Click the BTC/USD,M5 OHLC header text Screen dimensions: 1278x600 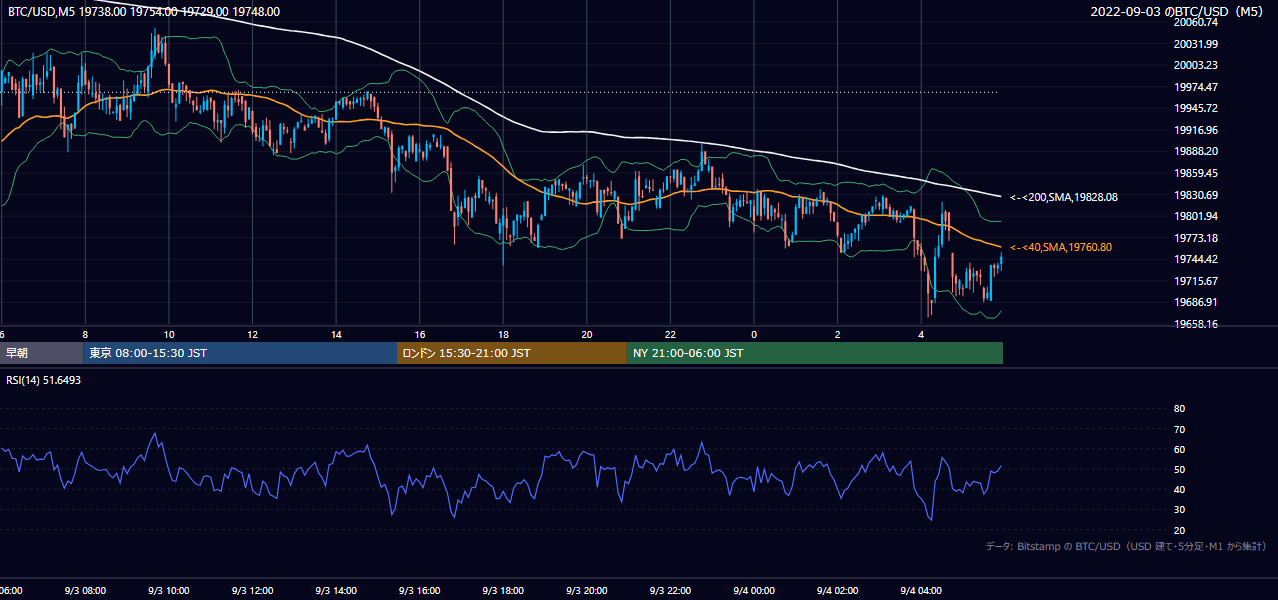[144, 12]
